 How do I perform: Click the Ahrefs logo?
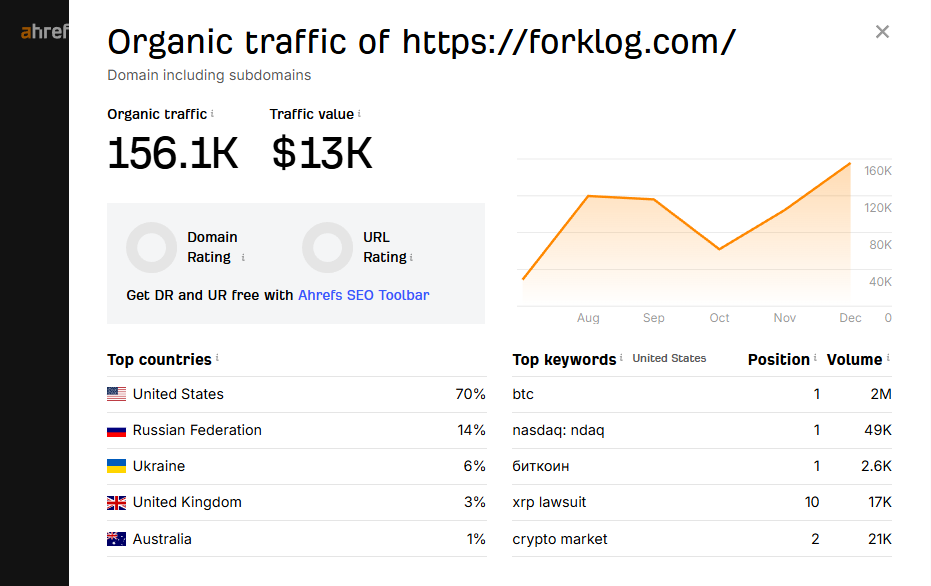pyautogui.click(x=45, y=32)
